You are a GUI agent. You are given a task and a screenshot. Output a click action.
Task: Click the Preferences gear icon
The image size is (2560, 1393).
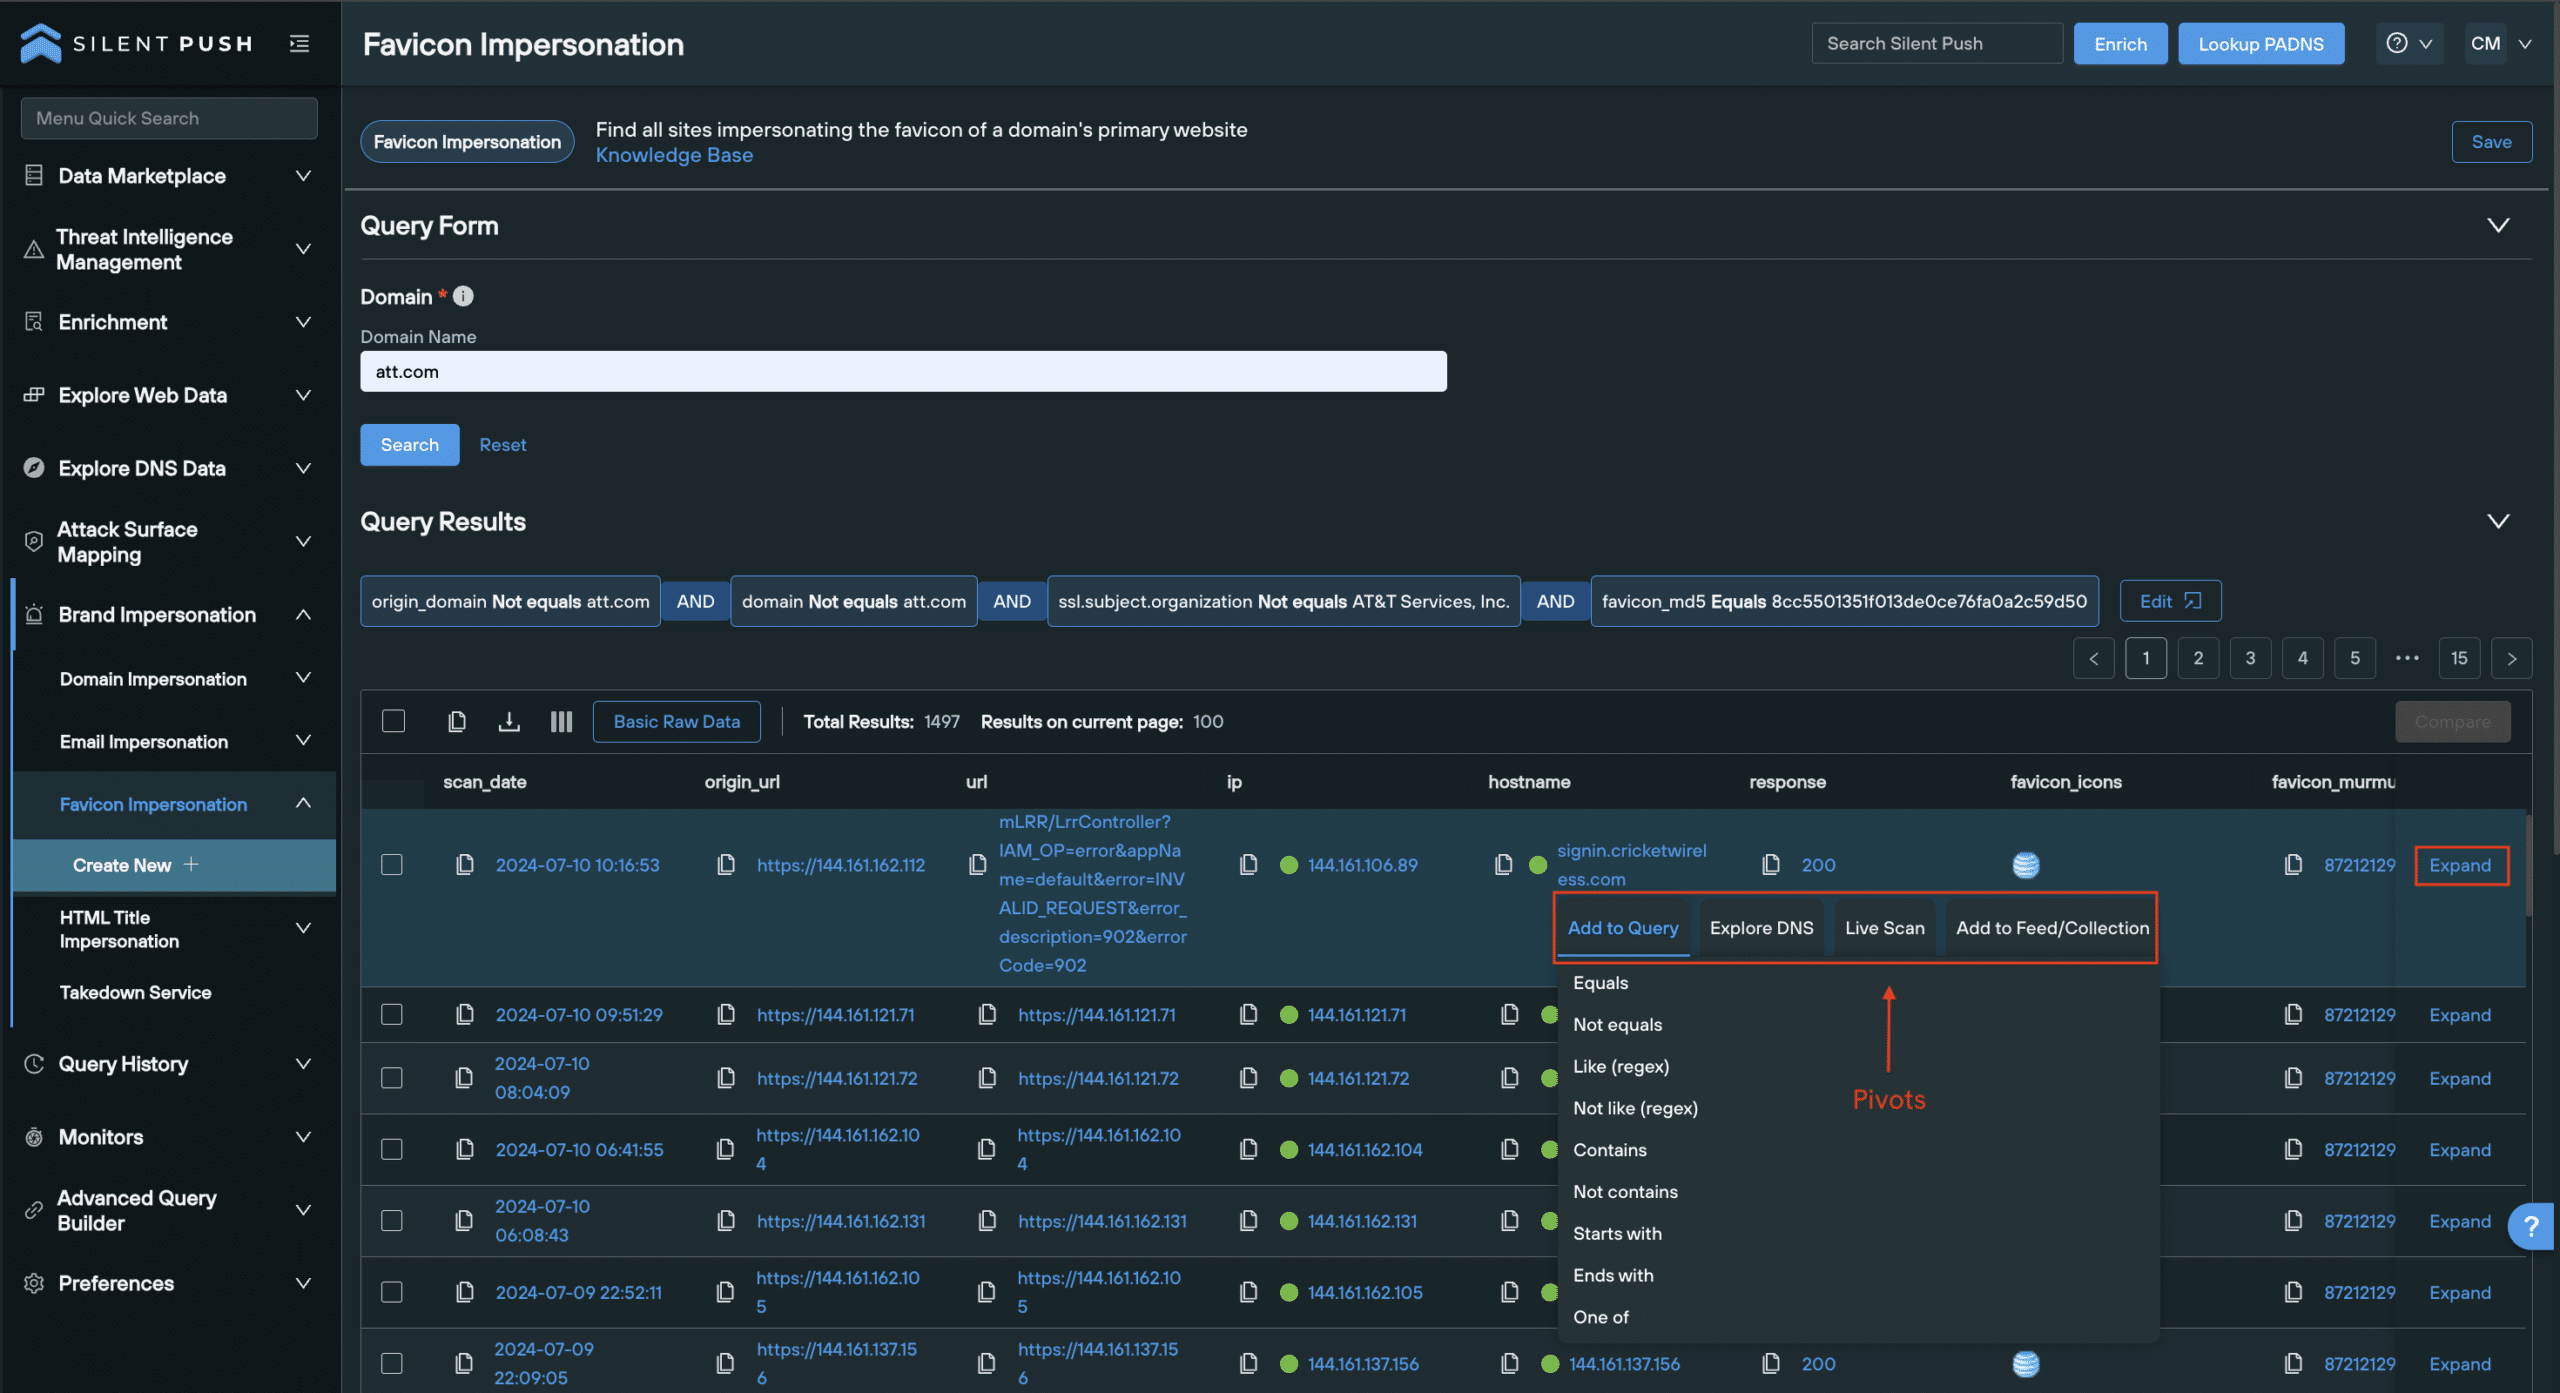[34, 1282]
